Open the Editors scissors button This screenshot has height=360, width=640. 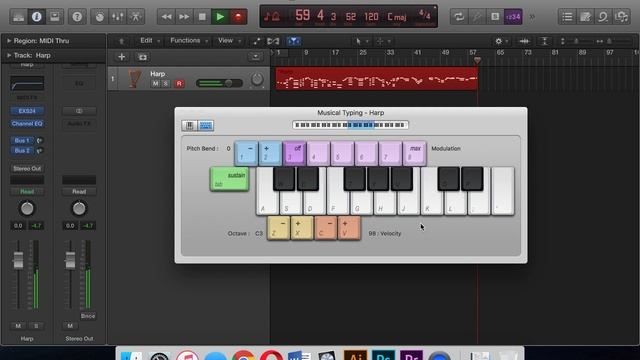point(136,17)
